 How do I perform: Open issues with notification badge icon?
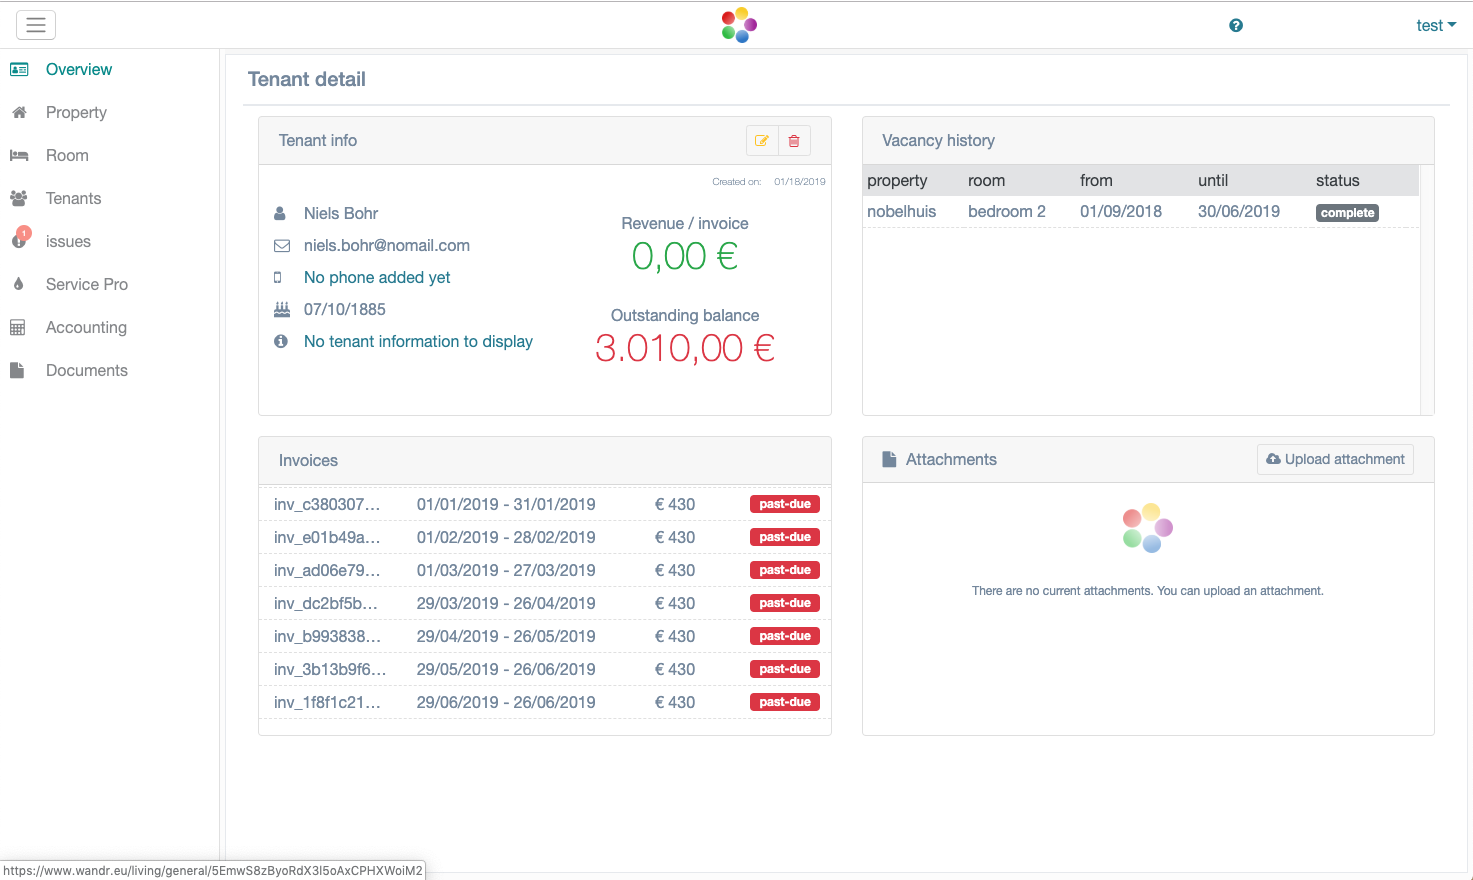(x=19, y=241)
